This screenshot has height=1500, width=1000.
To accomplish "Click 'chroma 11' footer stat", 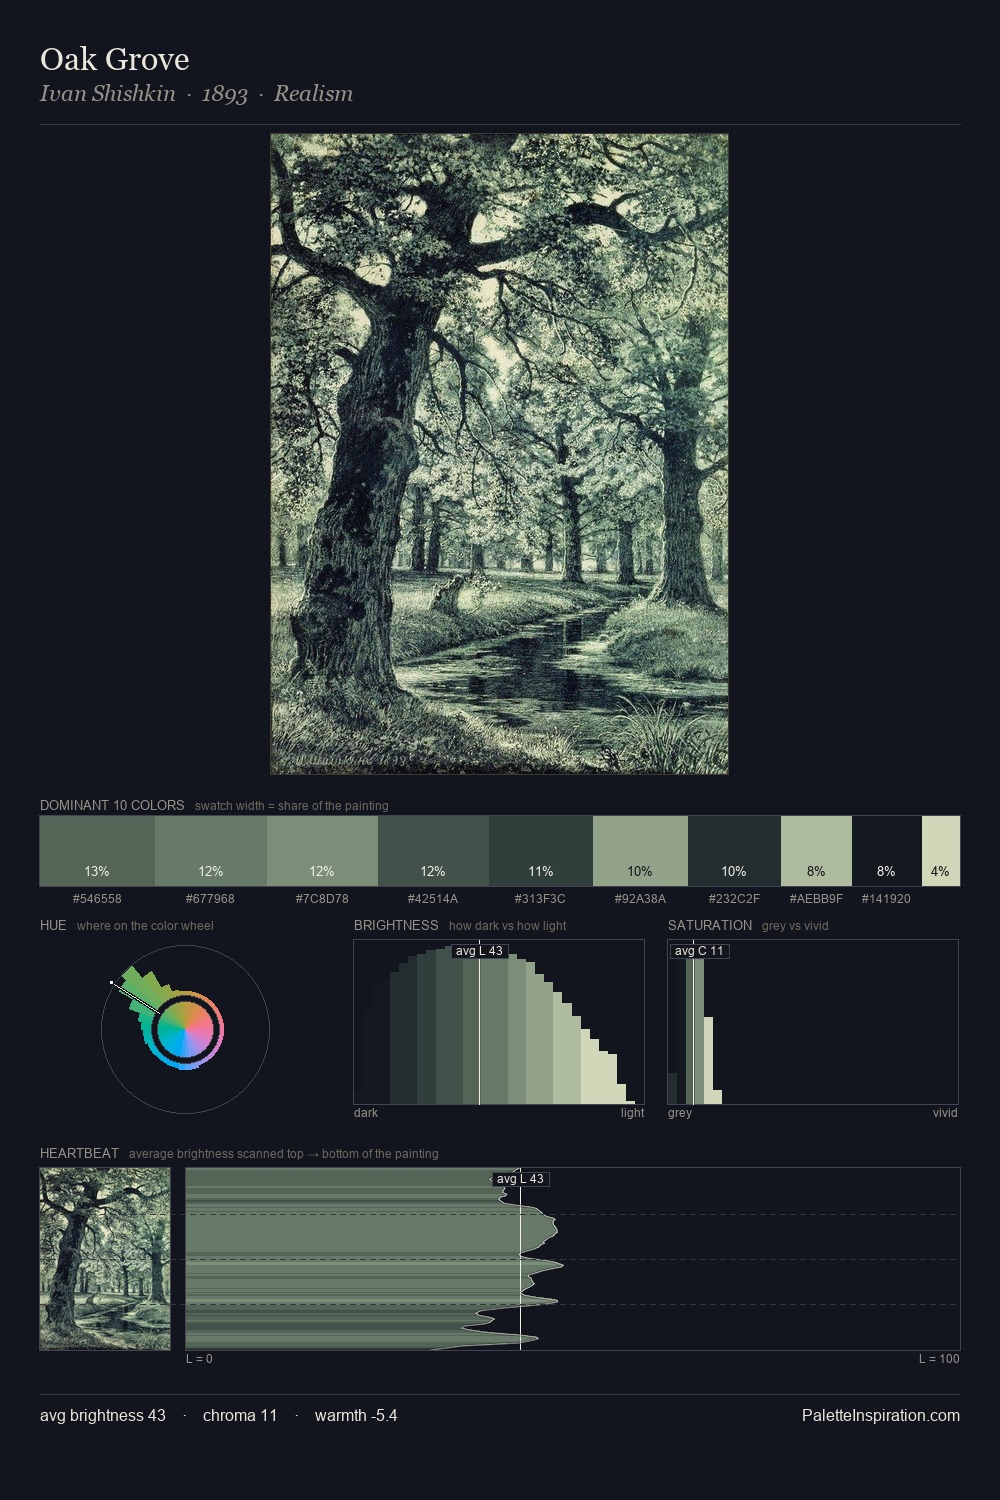I will click(240, 1415).
